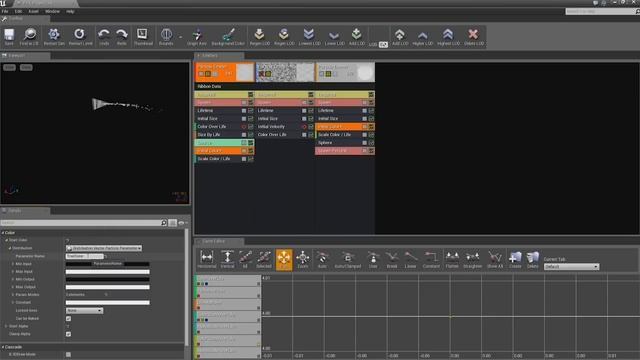
Task: Toggle Can be Baked checkbox
Action: point(68,318)
